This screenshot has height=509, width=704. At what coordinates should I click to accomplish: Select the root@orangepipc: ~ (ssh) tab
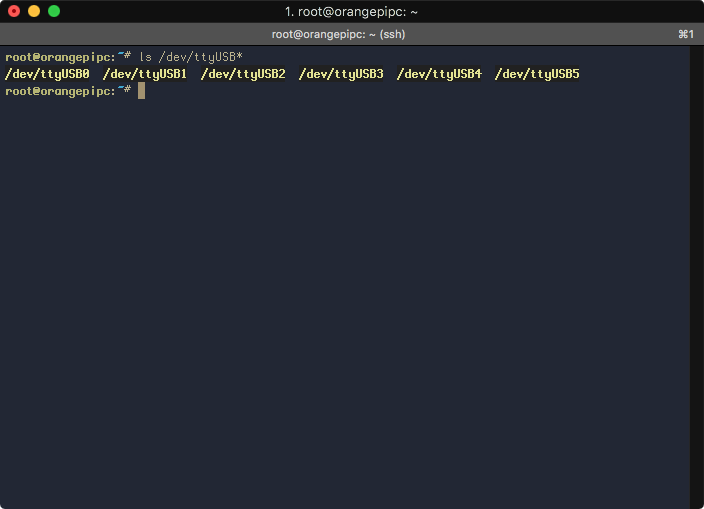click(338, 35)
